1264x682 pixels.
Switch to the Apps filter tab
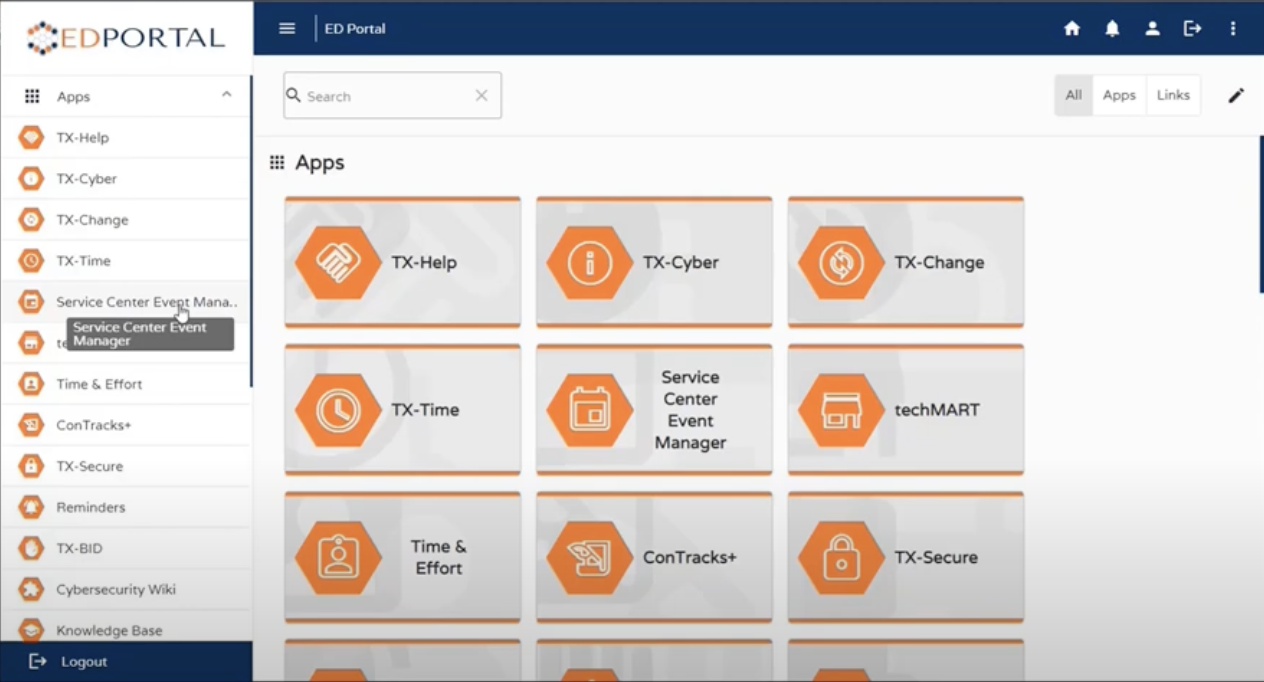point(1119,95)
